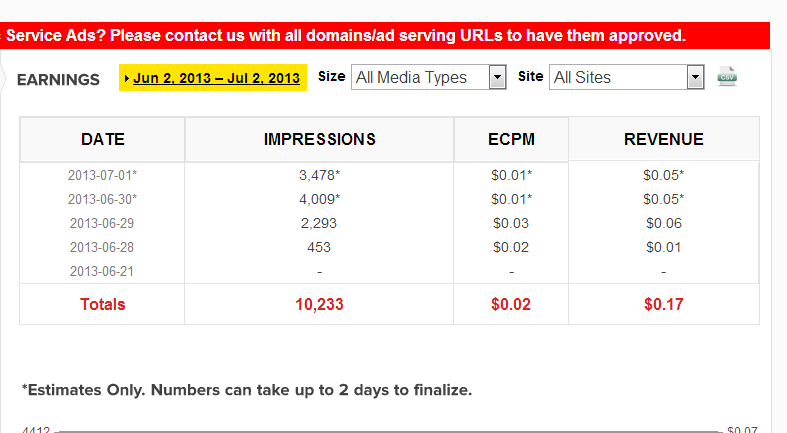The image size is (787, 433).
Task: Select the 2013-06-30 date cell
Action: pos(103,199)
